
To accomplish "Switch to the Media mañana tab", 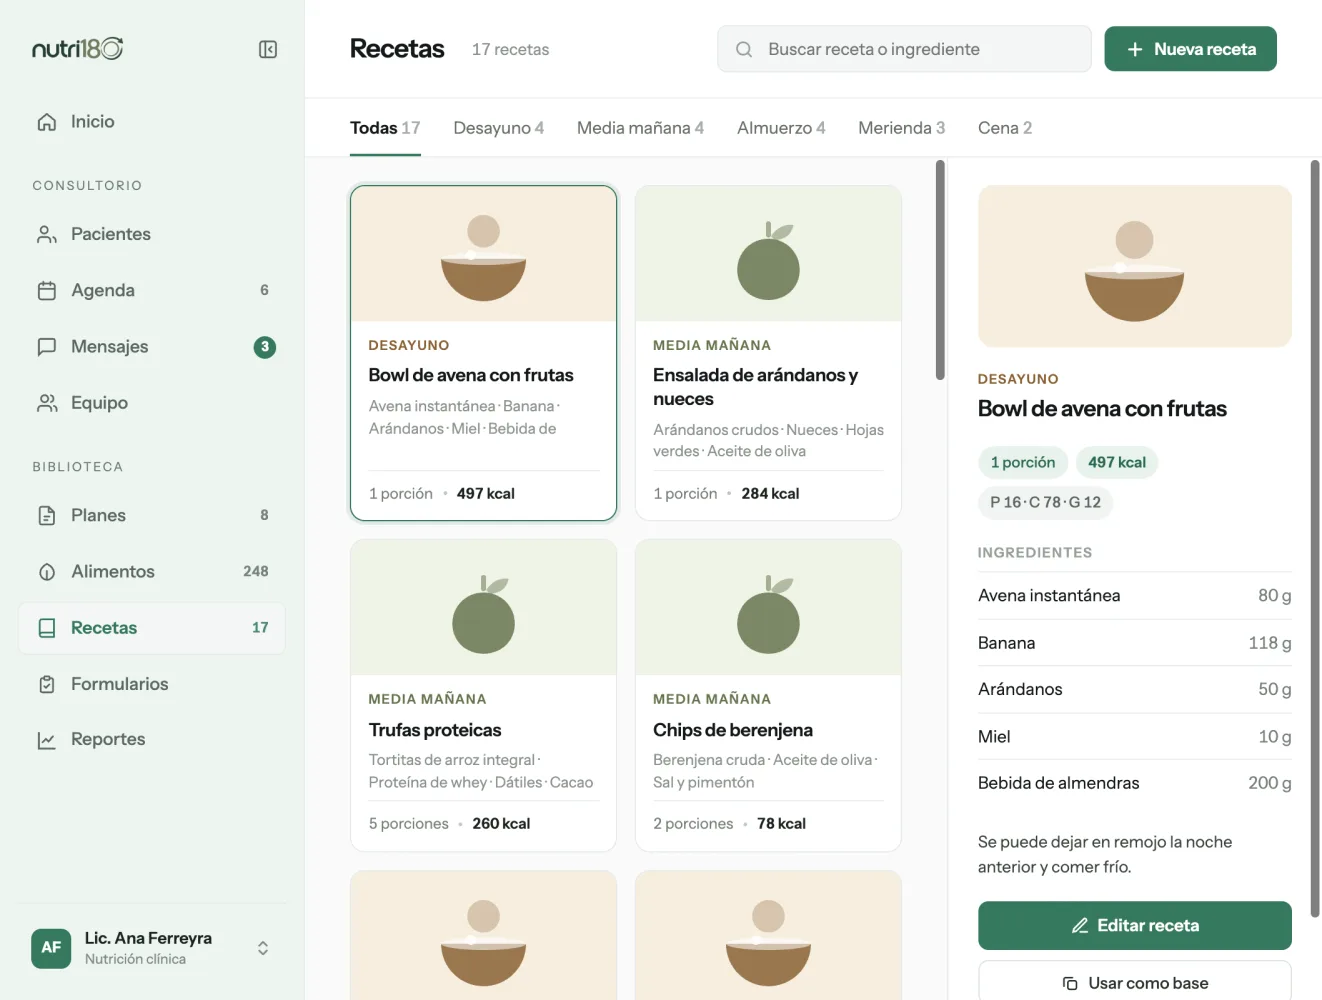I will pos(641,128).
